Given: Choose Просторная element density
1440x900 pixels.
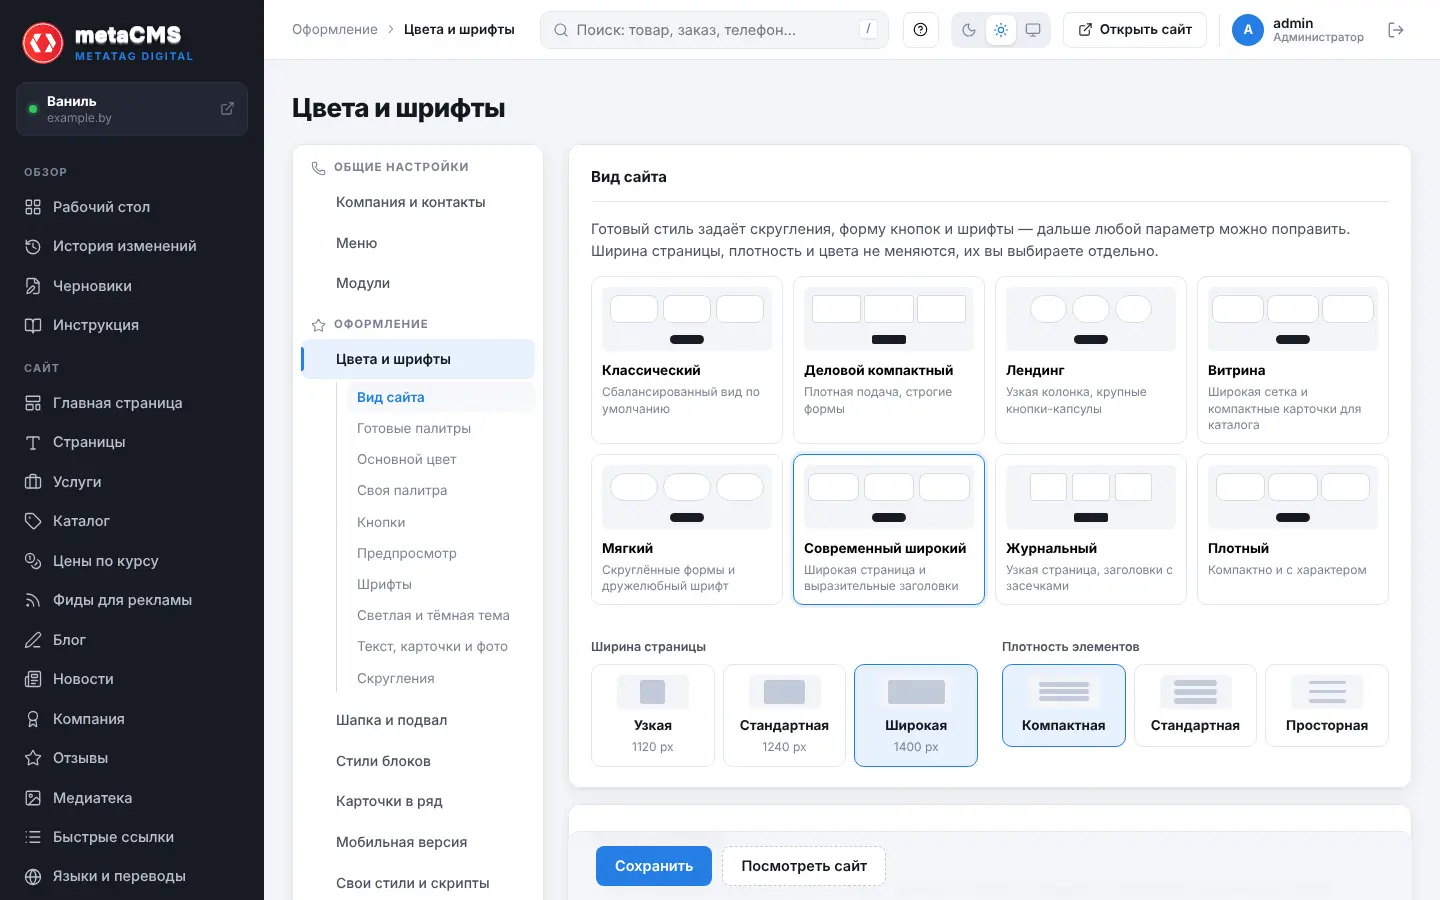Looking at the screenshot, I should 1327,706.
